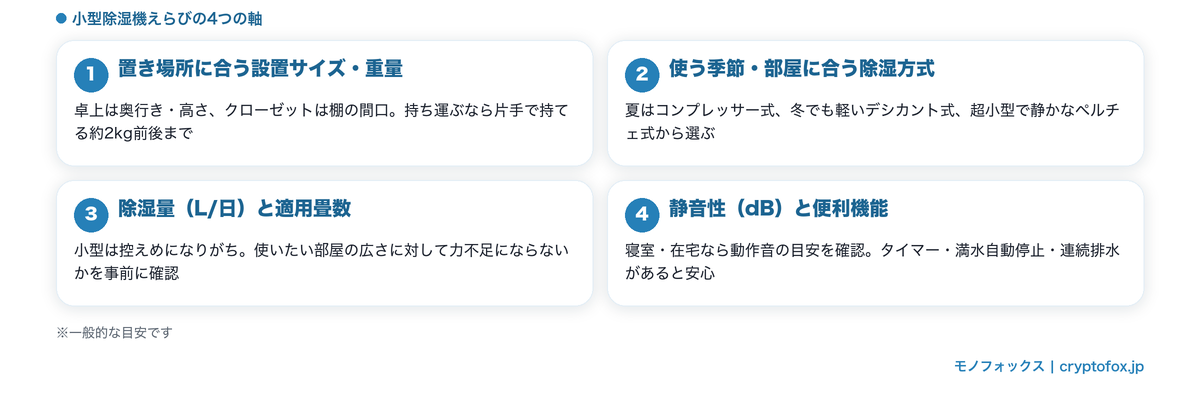The width and height of the screenshot is (1200, 396).
Task: Click the card 3 description about 小型は控えめ
Action: (322, 261)
